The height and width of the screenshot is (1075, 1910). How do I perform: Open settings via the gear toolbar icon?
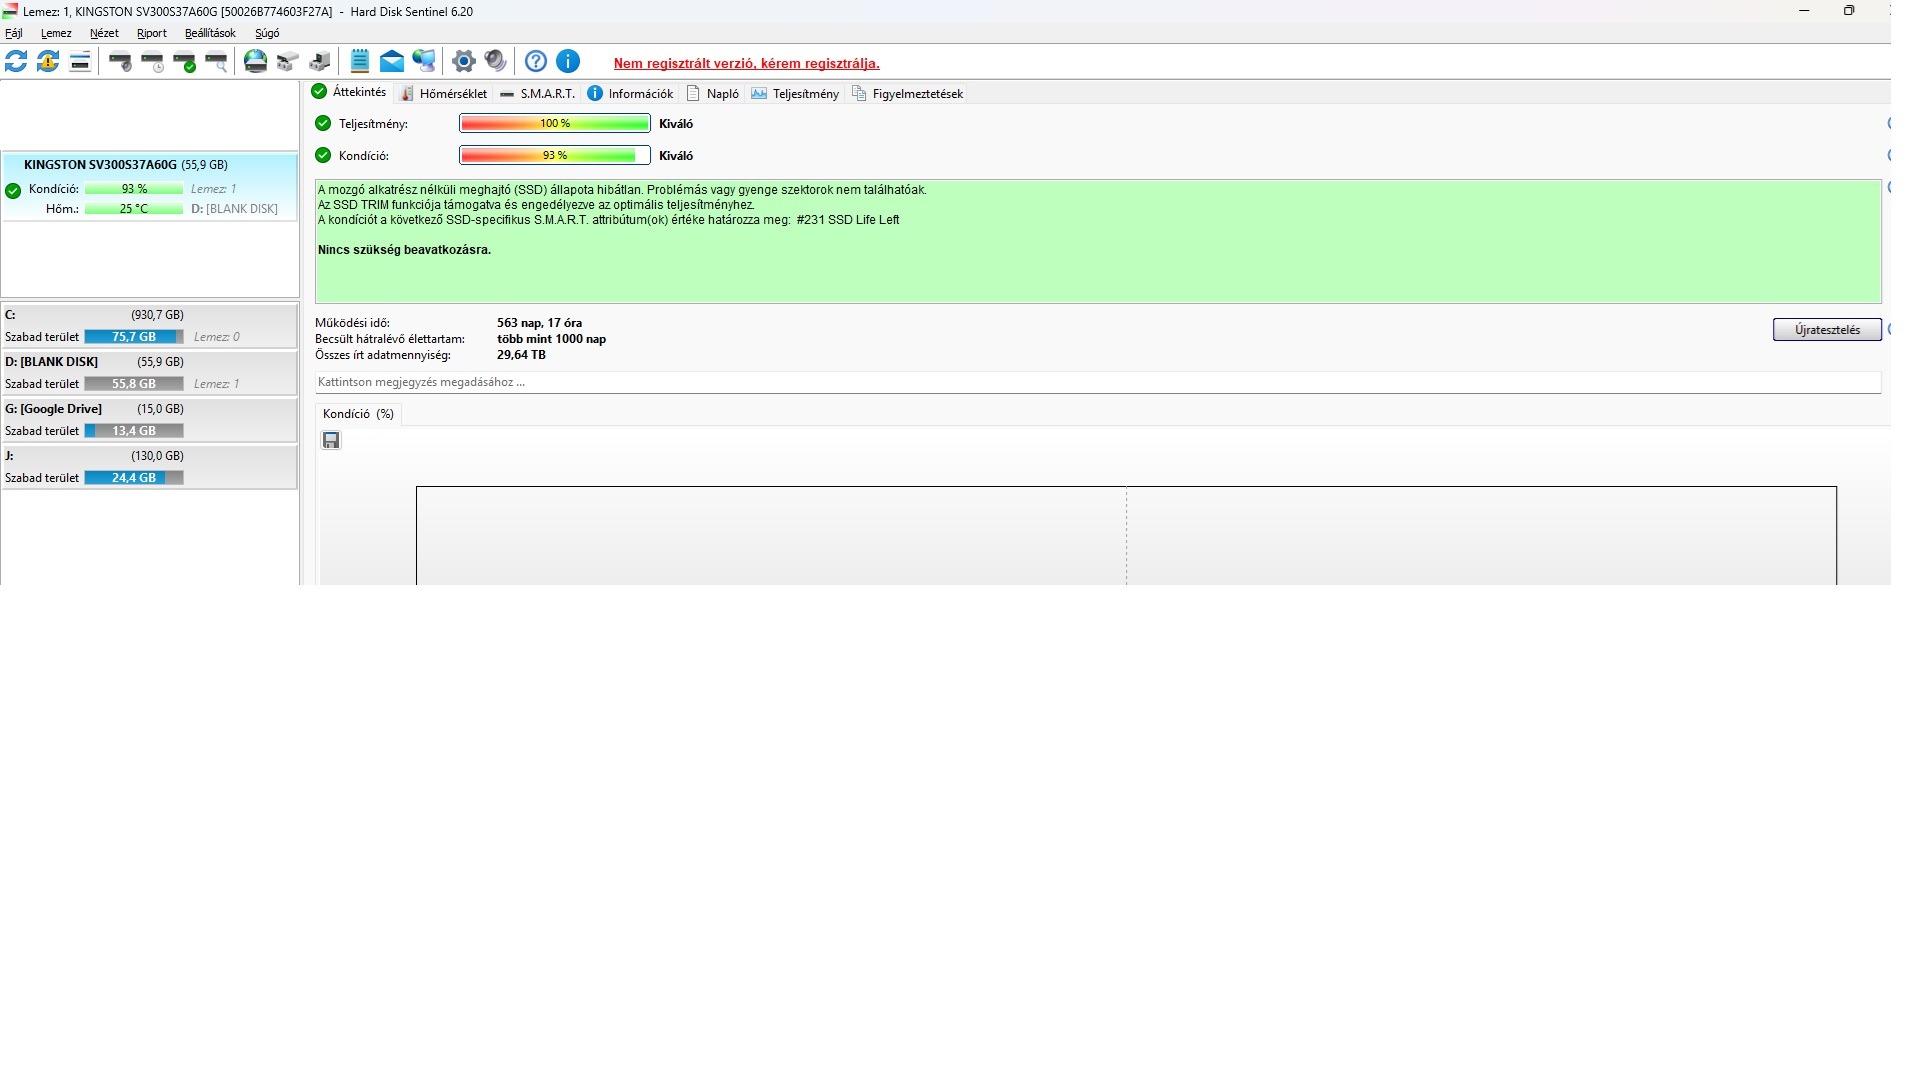pyautogui.click(x=463, y=62)
